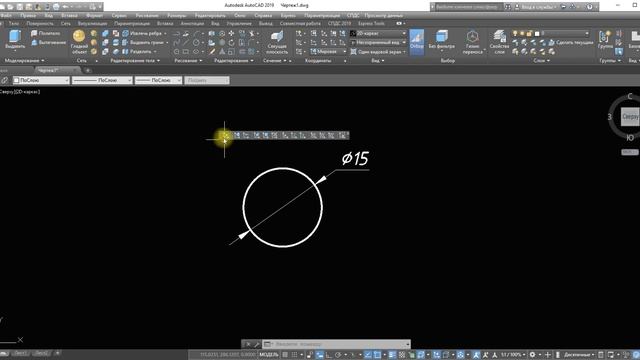Image resolution: width=640 pixels, height=360 pixels.
Task: Select the Rotate tool in Редактирование
Action: click(231, 42)
